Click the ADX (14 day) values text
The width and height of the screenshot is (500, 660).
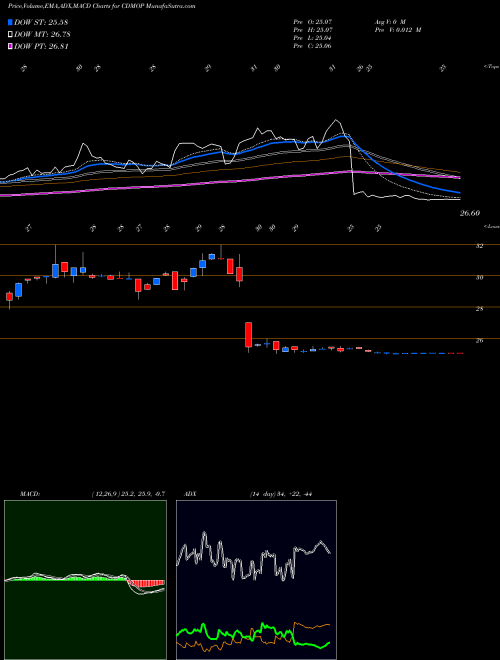pos(280,494)
